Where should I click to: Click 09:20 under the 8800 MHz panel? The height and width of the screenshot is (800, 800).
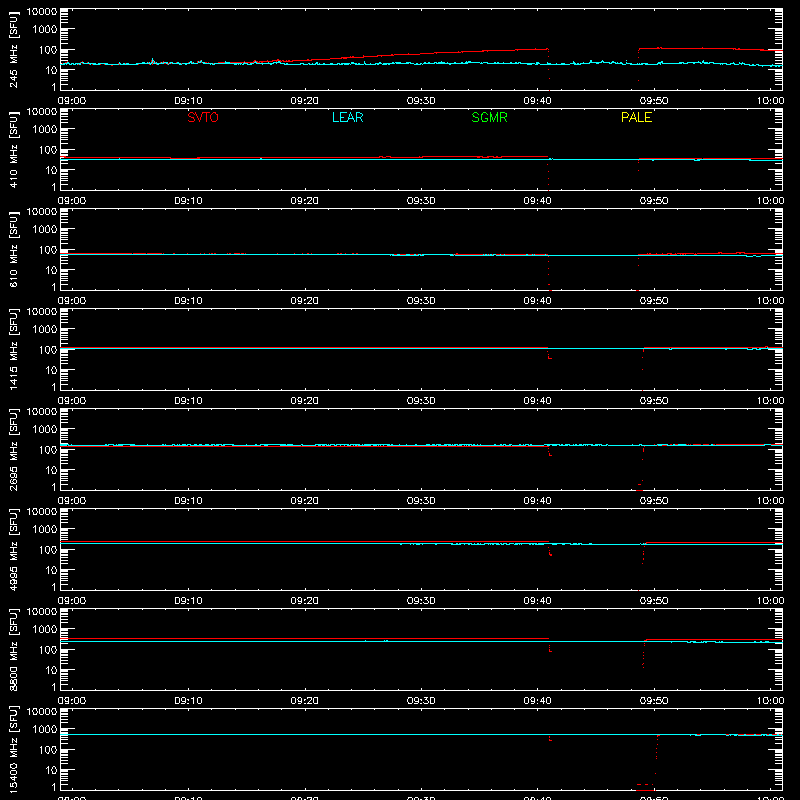305,701
